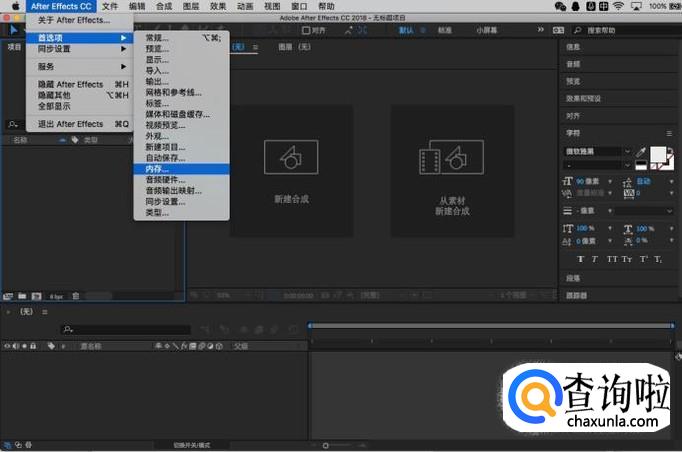Open the 外观... preferences entry

(181, 136)
